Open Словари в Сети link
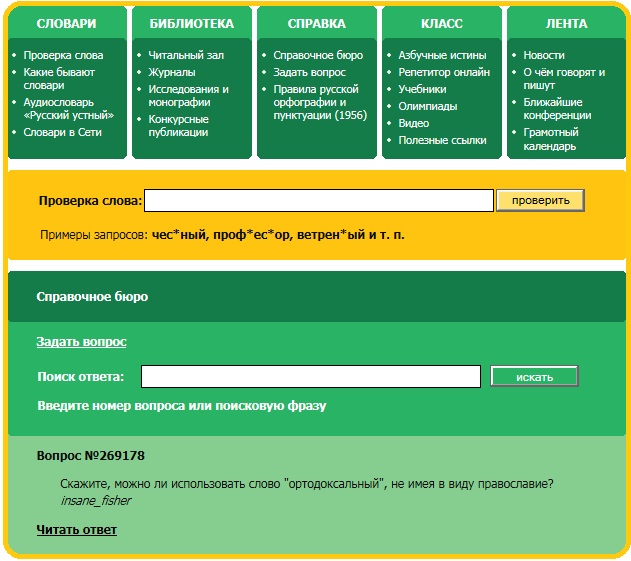Viewport: 631px width, 561px height. 62,132
